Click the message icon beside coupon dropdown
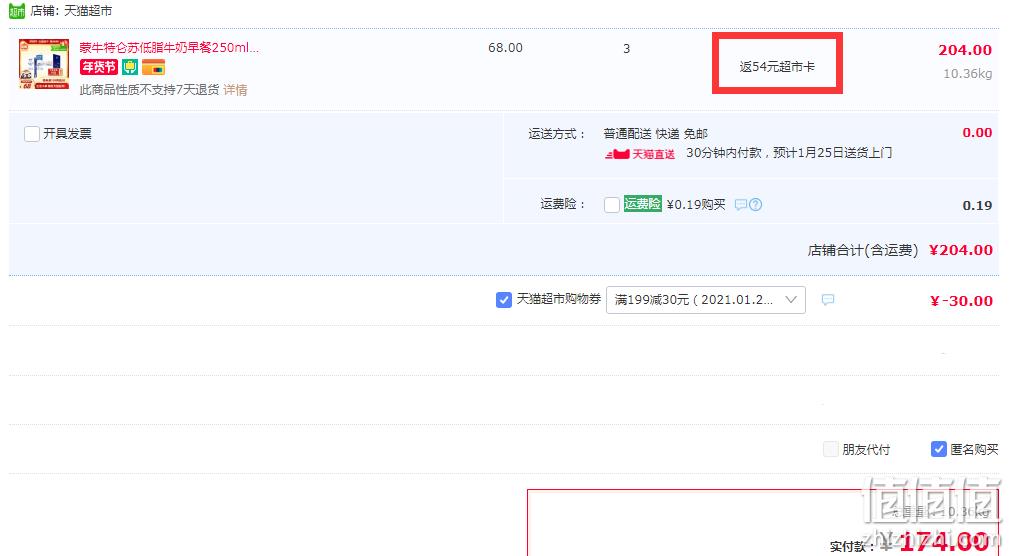The height and width of the screenshot is (556, 1011). (828, 300)
